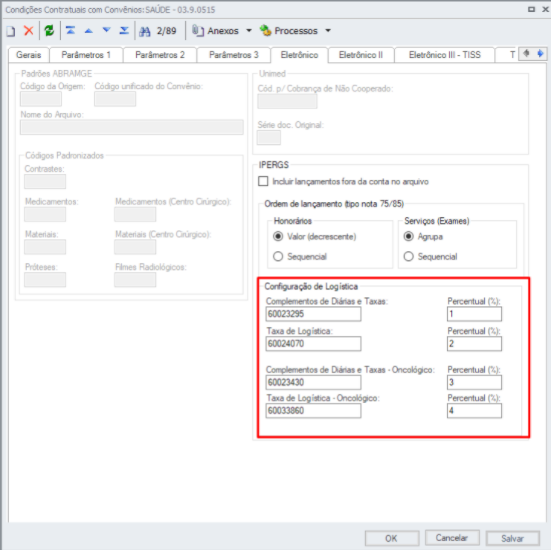Click Percentual field with value 1

(x=474, y=314)
